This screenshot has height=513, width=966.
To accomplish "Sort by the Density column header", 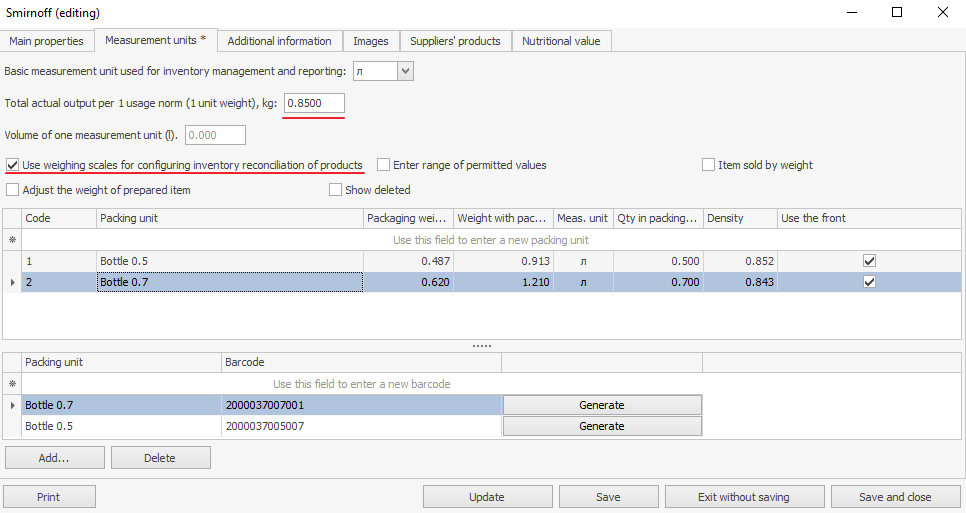I will 739,218.
